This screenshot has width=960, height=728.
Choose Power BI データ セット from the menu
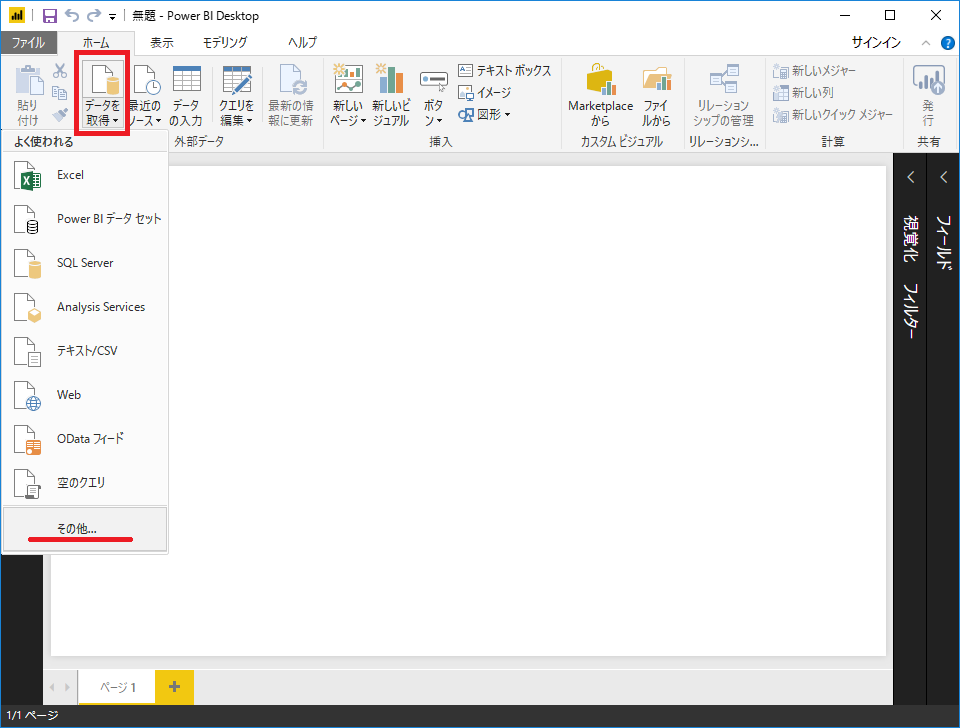[x=84, y=219]
